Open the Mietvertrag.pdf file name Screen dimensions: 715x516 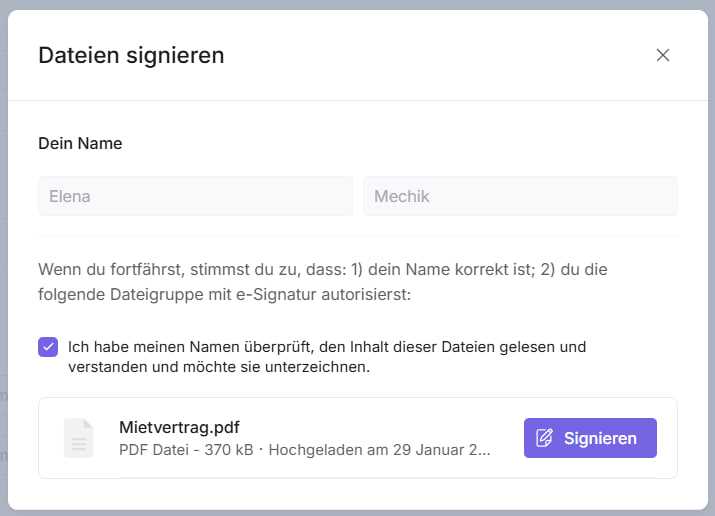click(x=179, y=427)
